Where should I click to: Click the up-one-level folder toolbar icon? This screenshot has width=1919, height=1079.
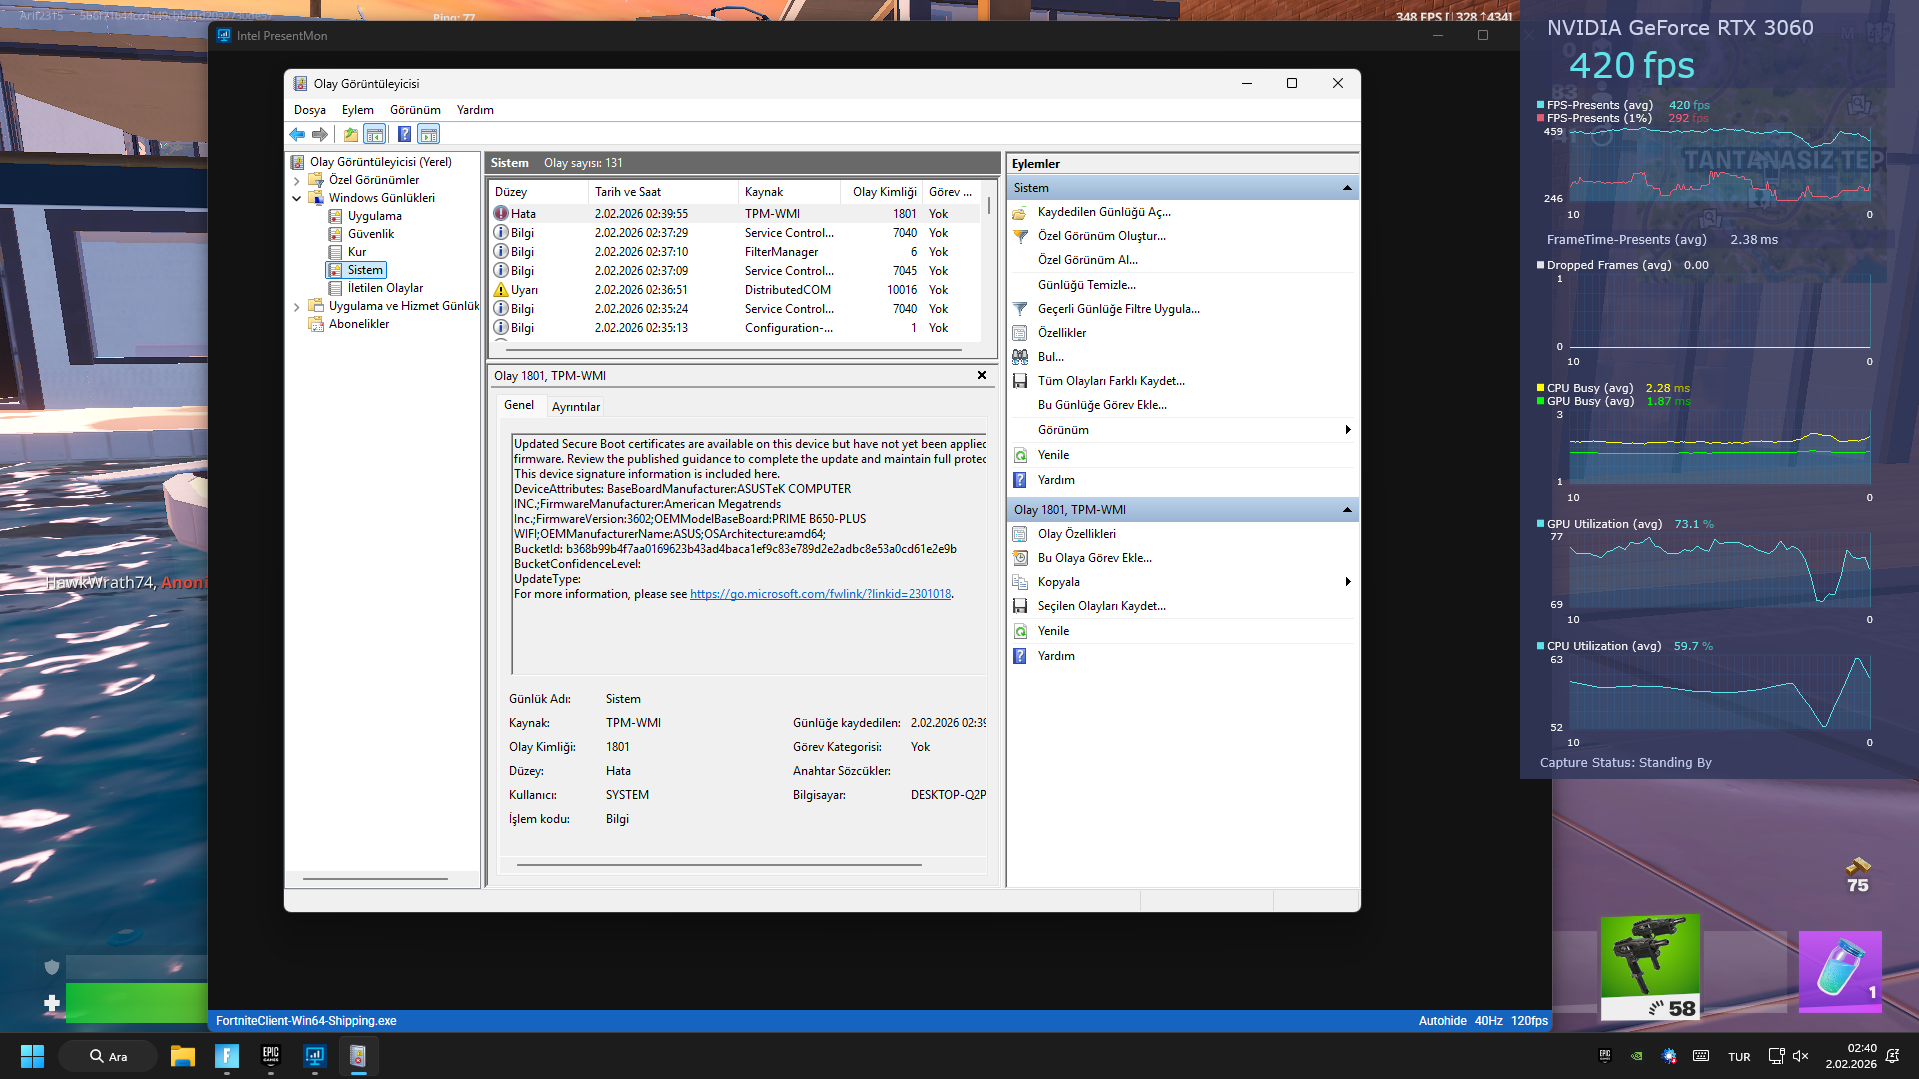(351, 134)
